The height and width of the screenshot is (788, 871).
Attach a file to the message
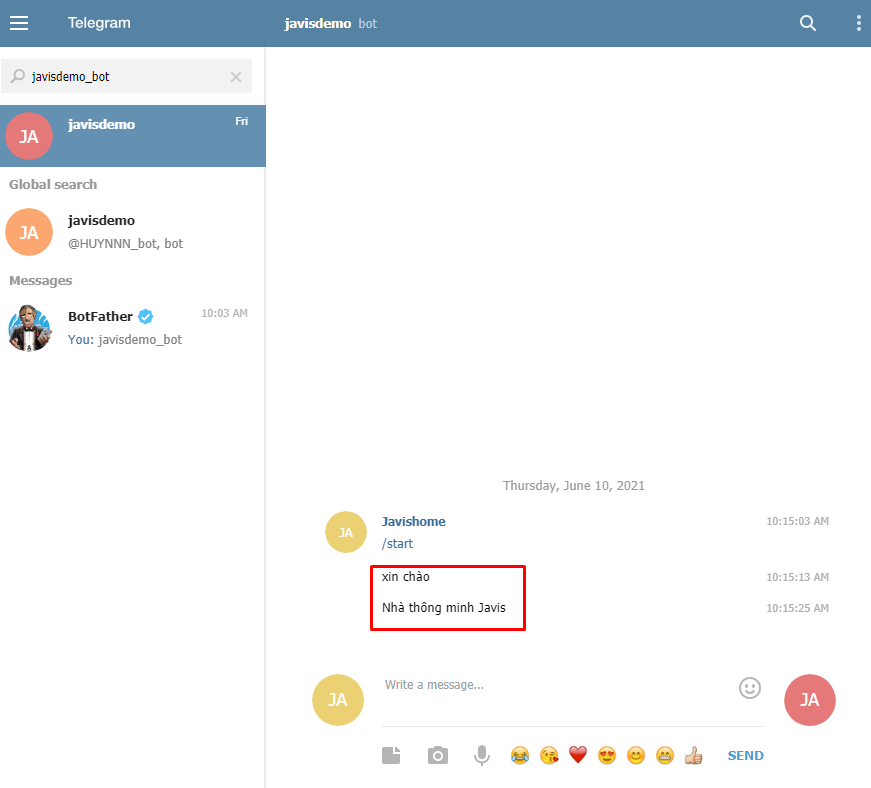(x=391, y=755)
